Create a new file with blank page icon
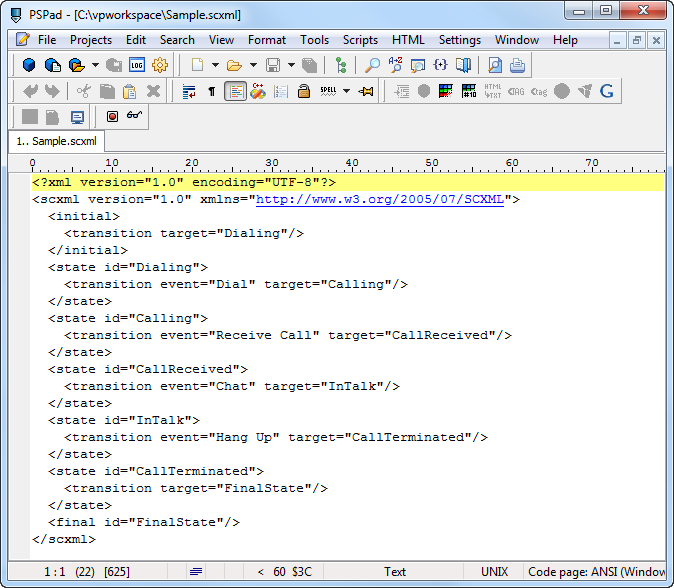Image resolution: width=674 pixels, height=588 pixels. click(x=197, y=65)
